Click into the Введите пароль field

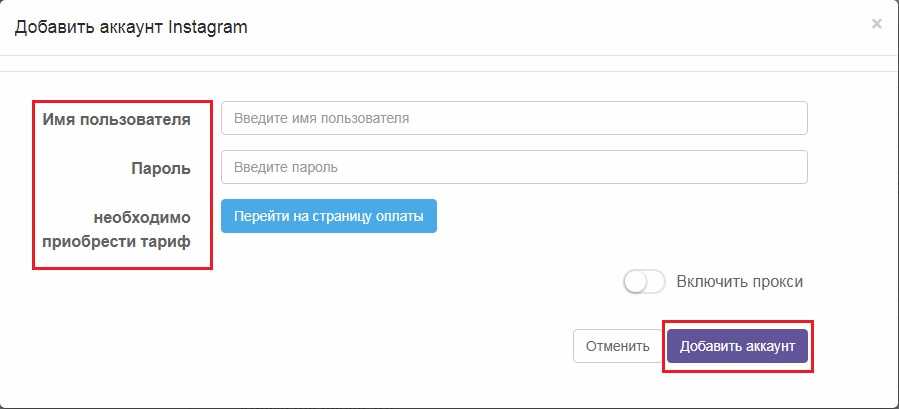click(514, 167)
